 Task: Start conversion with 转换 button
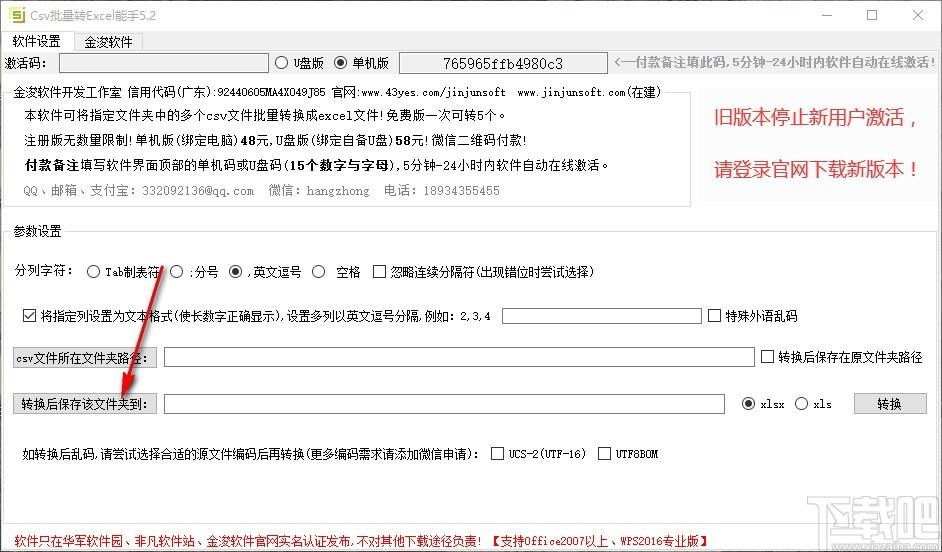click(890, 404)
